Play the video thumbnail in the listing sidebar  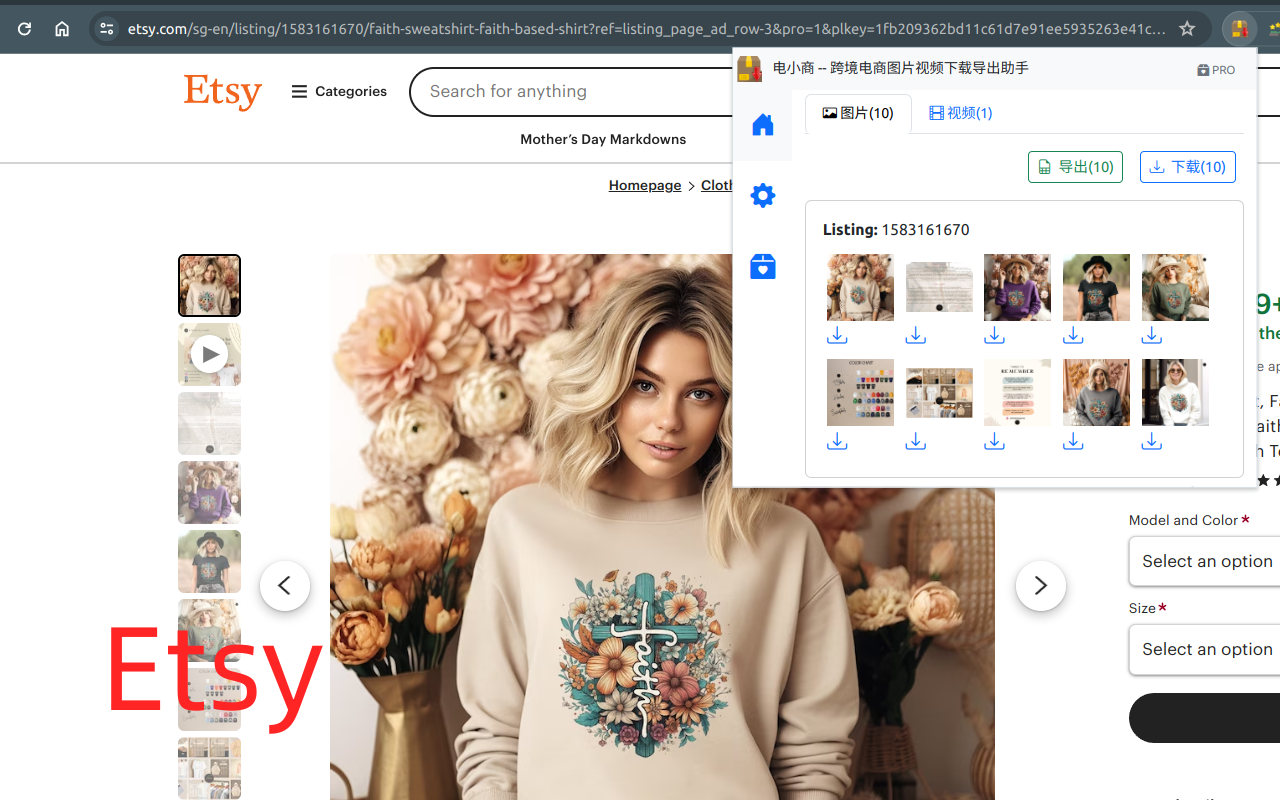209,353
